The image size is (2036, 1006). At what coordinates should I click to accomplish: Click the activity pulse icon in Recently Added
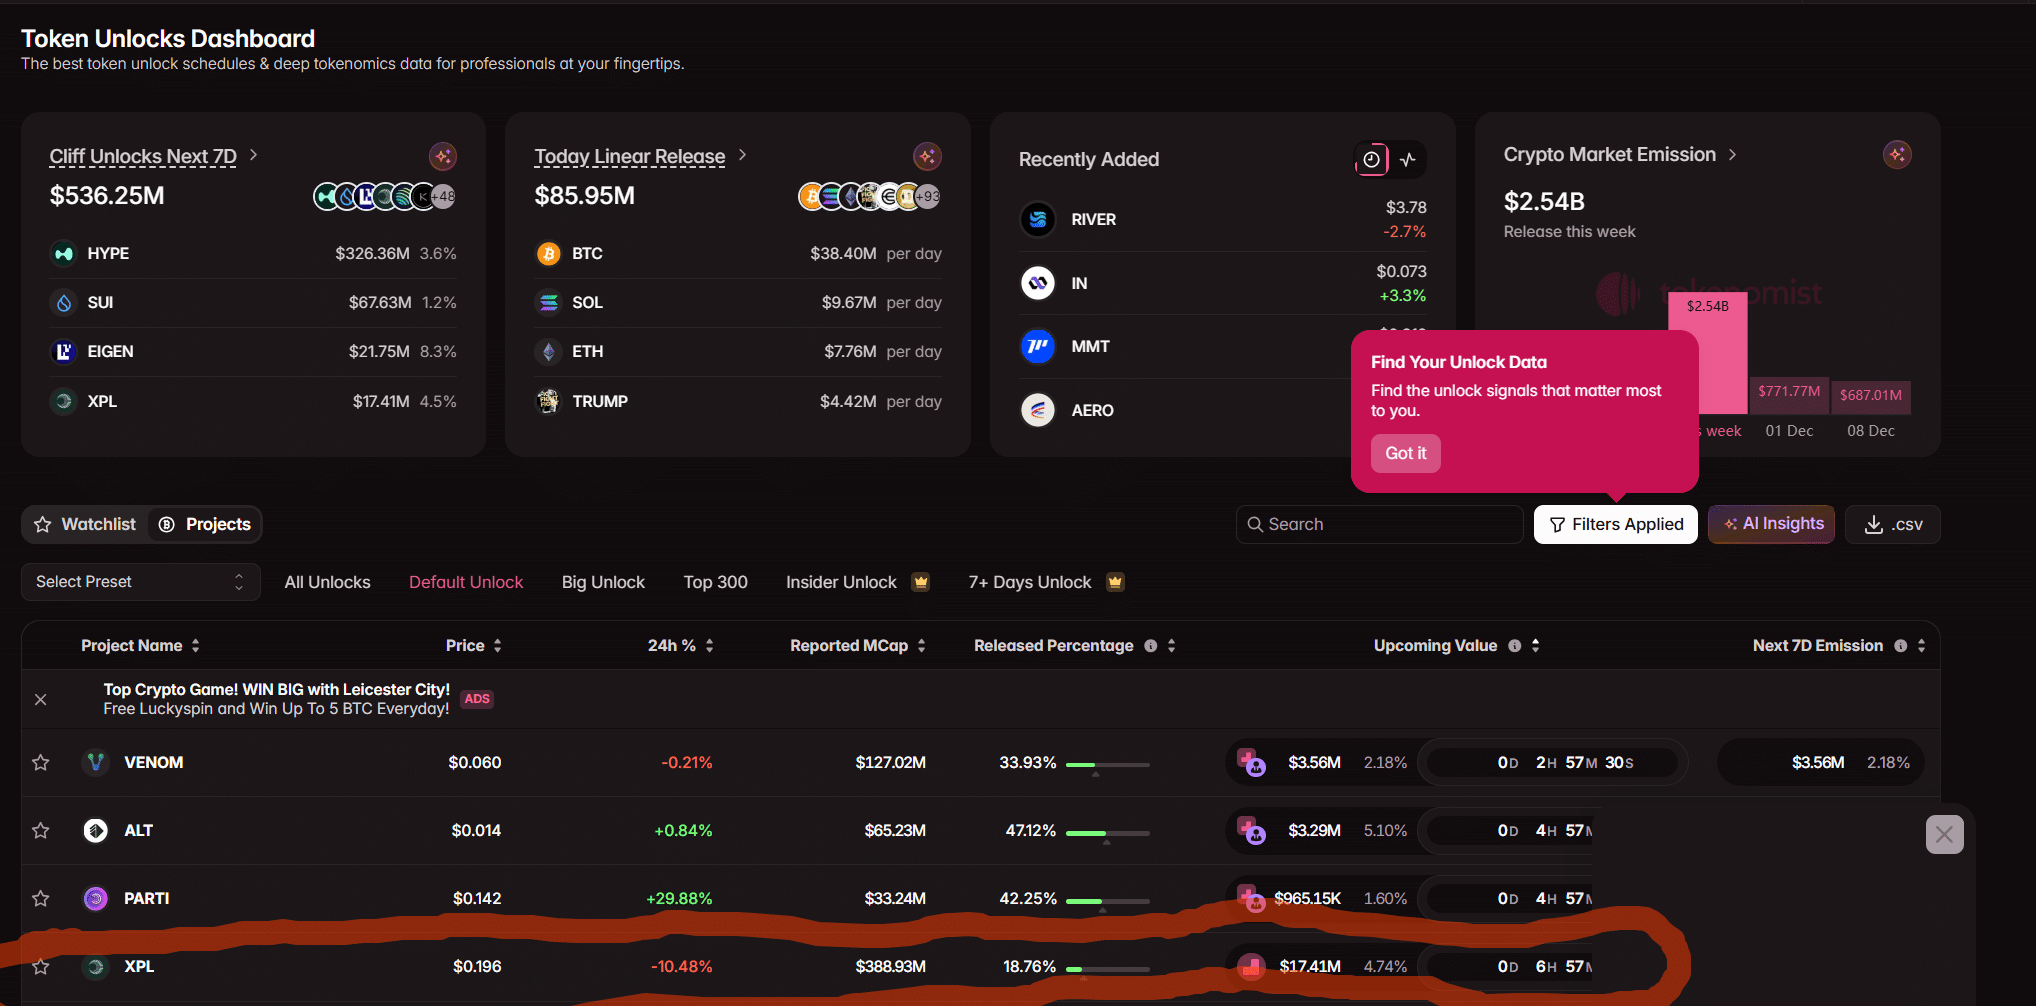pos(1409,159)
